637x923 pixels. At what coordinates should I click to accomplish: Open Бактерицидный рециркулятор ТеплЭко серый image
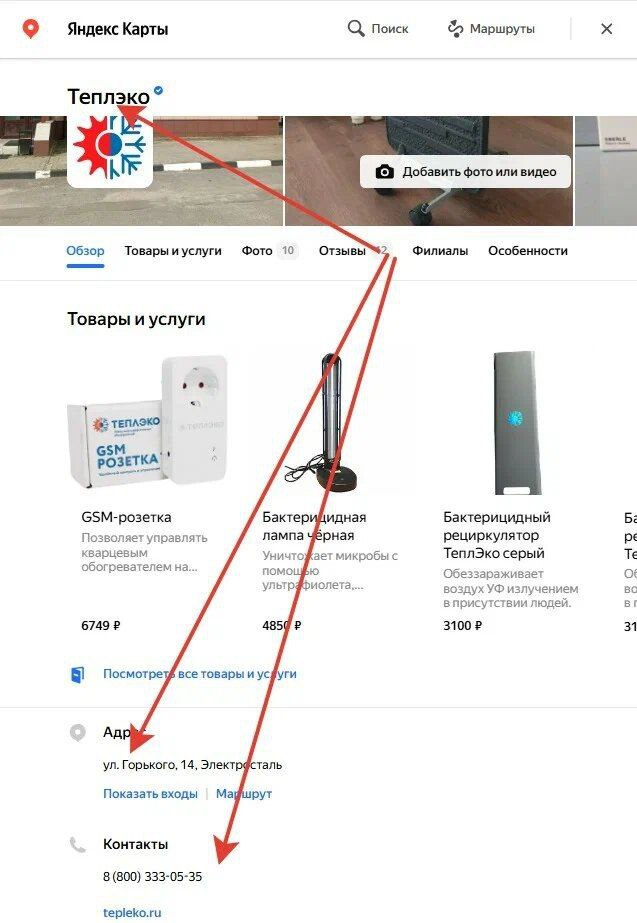click(x=517, y=423)
